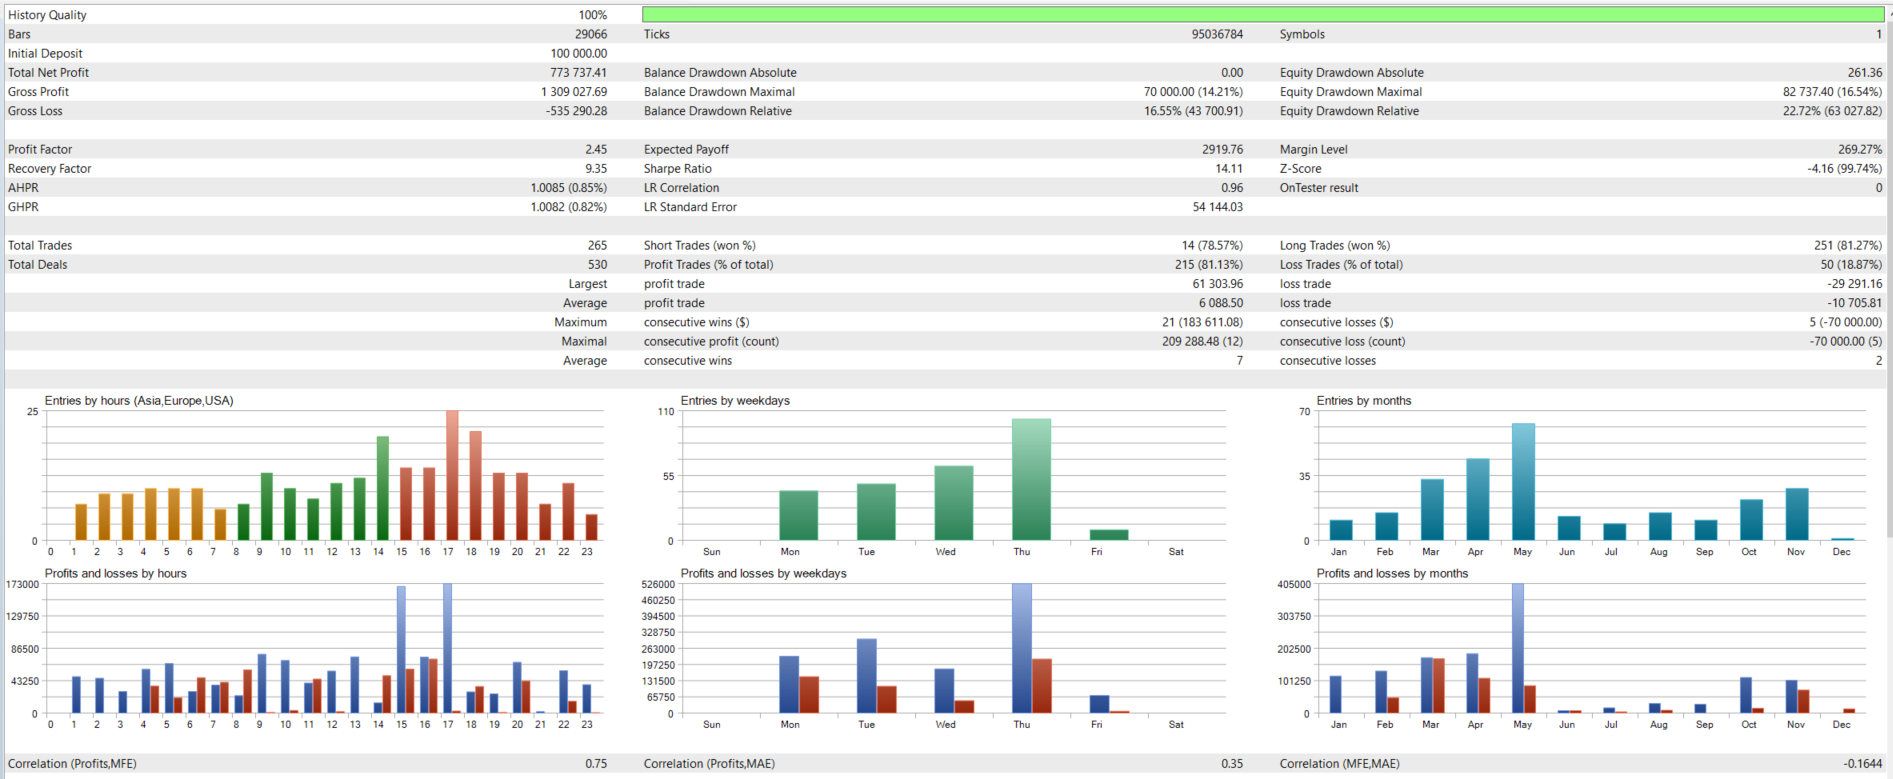
Task: Select the Ticks value 95036784
Action: [x=1217, y=34]
